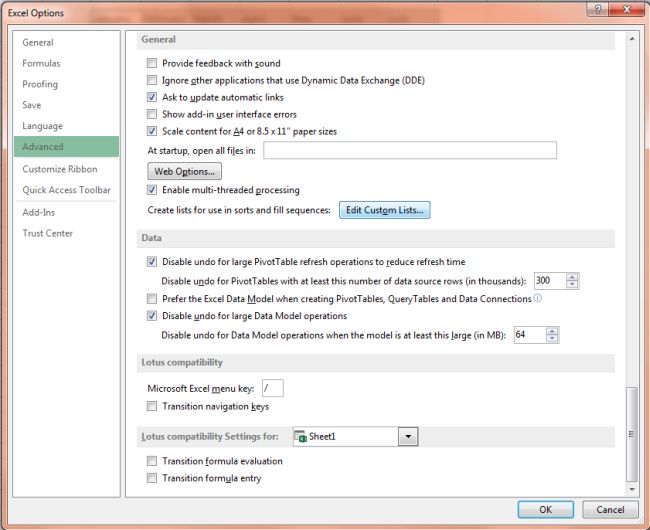This screenshot has width=650, height=530.
Task: Switch to the Save category
Action: tap(66, 105)
